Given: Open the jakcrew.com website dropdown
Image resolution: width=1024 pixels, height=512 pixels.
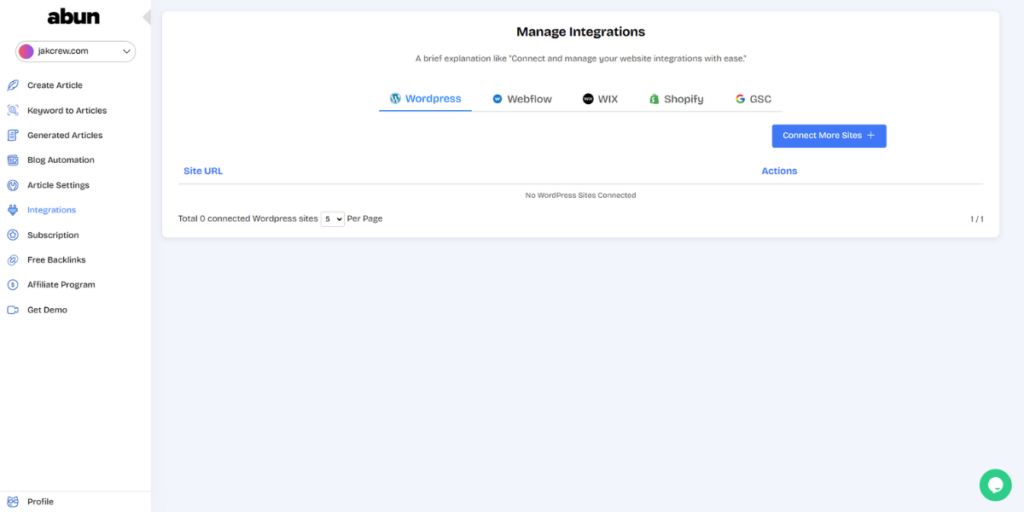Looking at the screenshot, I should pyautogui.click(x=75, y=52).
